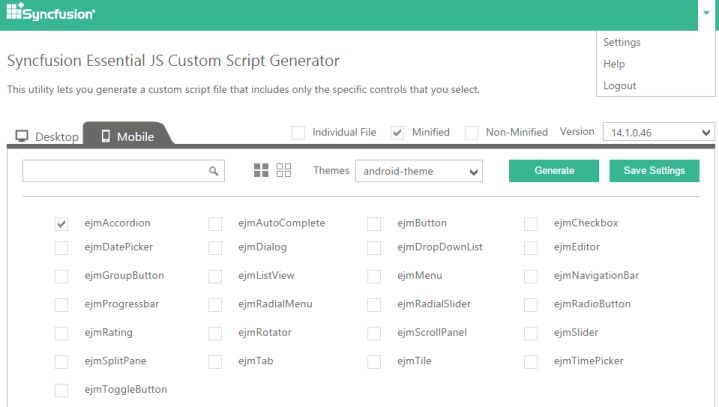Check the ejmDropDownList checkbox
Image resolution: width=719 pixels, height=407 pixels.
coord(374,248)
